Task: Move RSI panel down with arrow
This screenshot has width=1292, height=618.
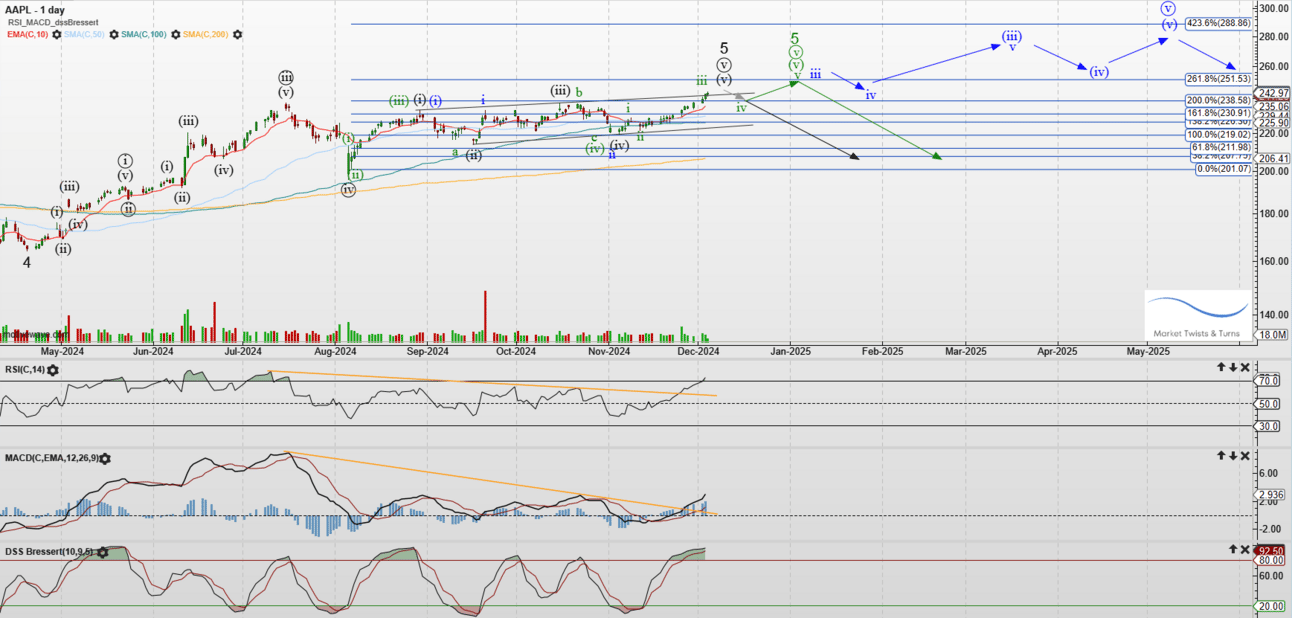Action: [1233, 368]
